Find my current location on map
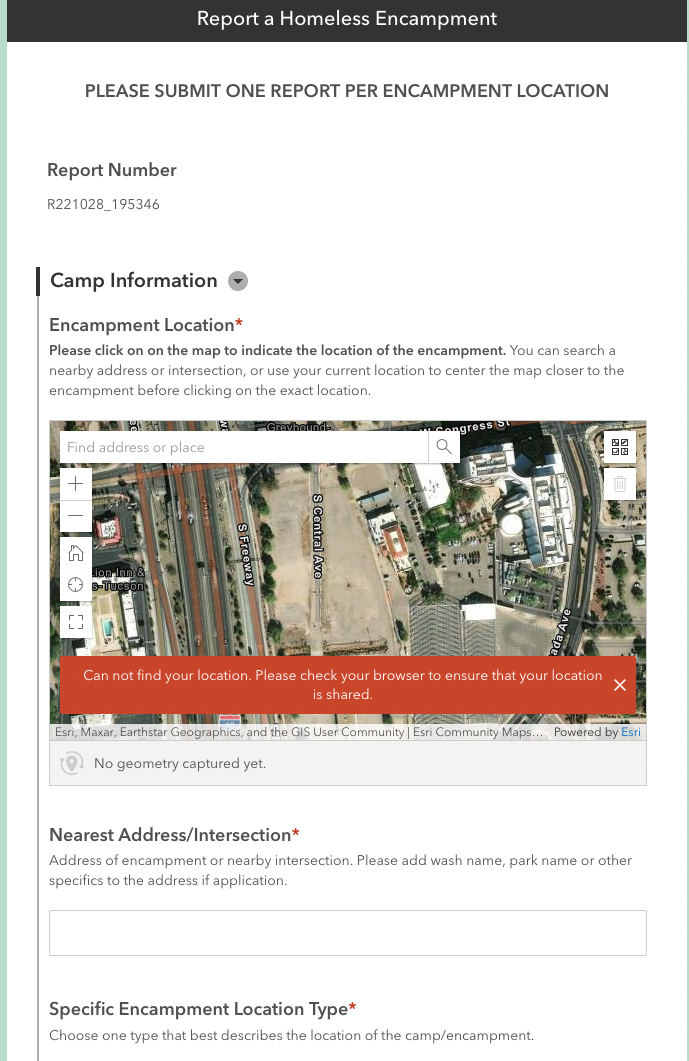This screenshot has width=689, height=1061. coord(76,585)
